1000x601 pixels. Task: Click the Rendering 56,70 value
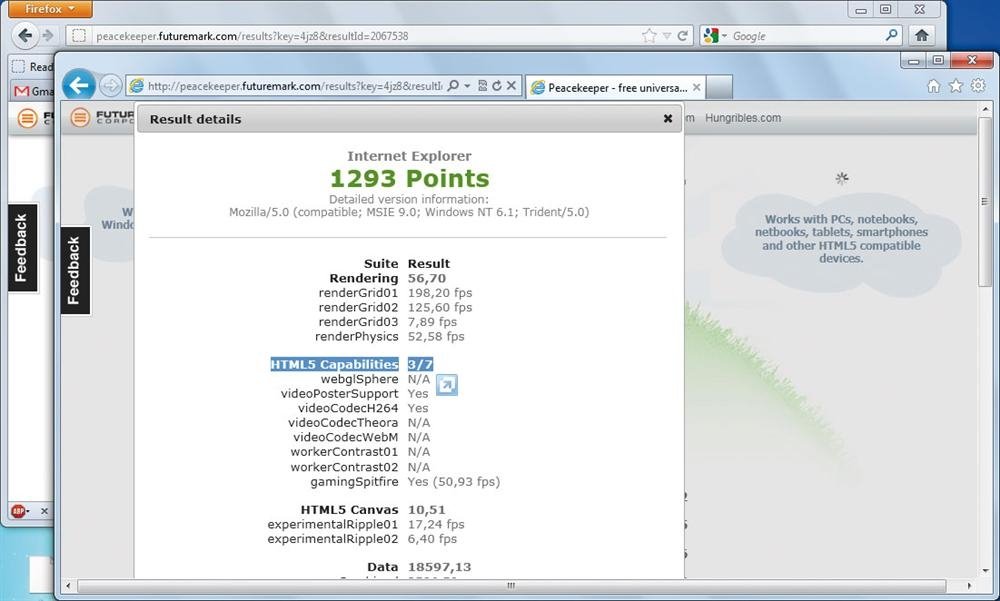point(427,278)
